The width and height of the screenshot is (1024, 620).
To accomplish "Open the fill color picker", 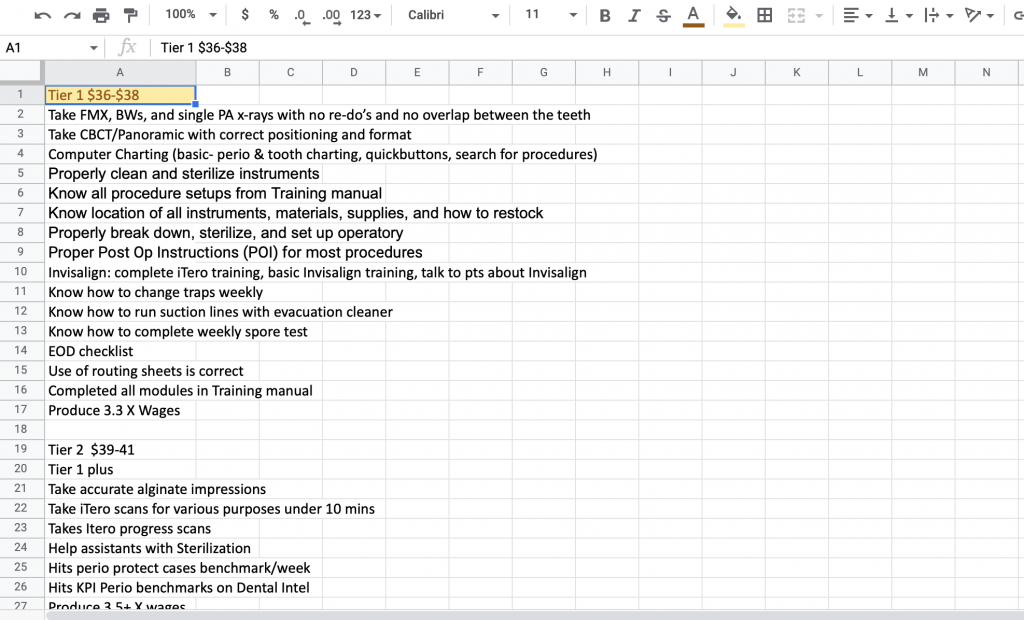I will click(x=733, y=16).
